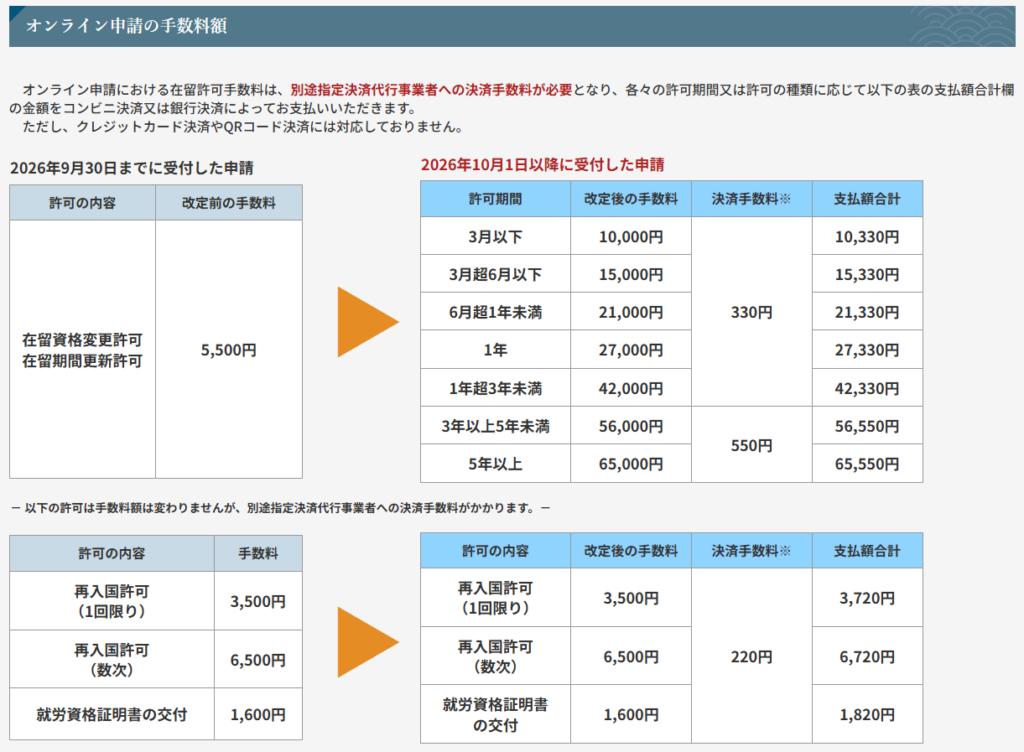Select the '6,720円' total cell
The image size is (1024, 752).
[867, 657]
